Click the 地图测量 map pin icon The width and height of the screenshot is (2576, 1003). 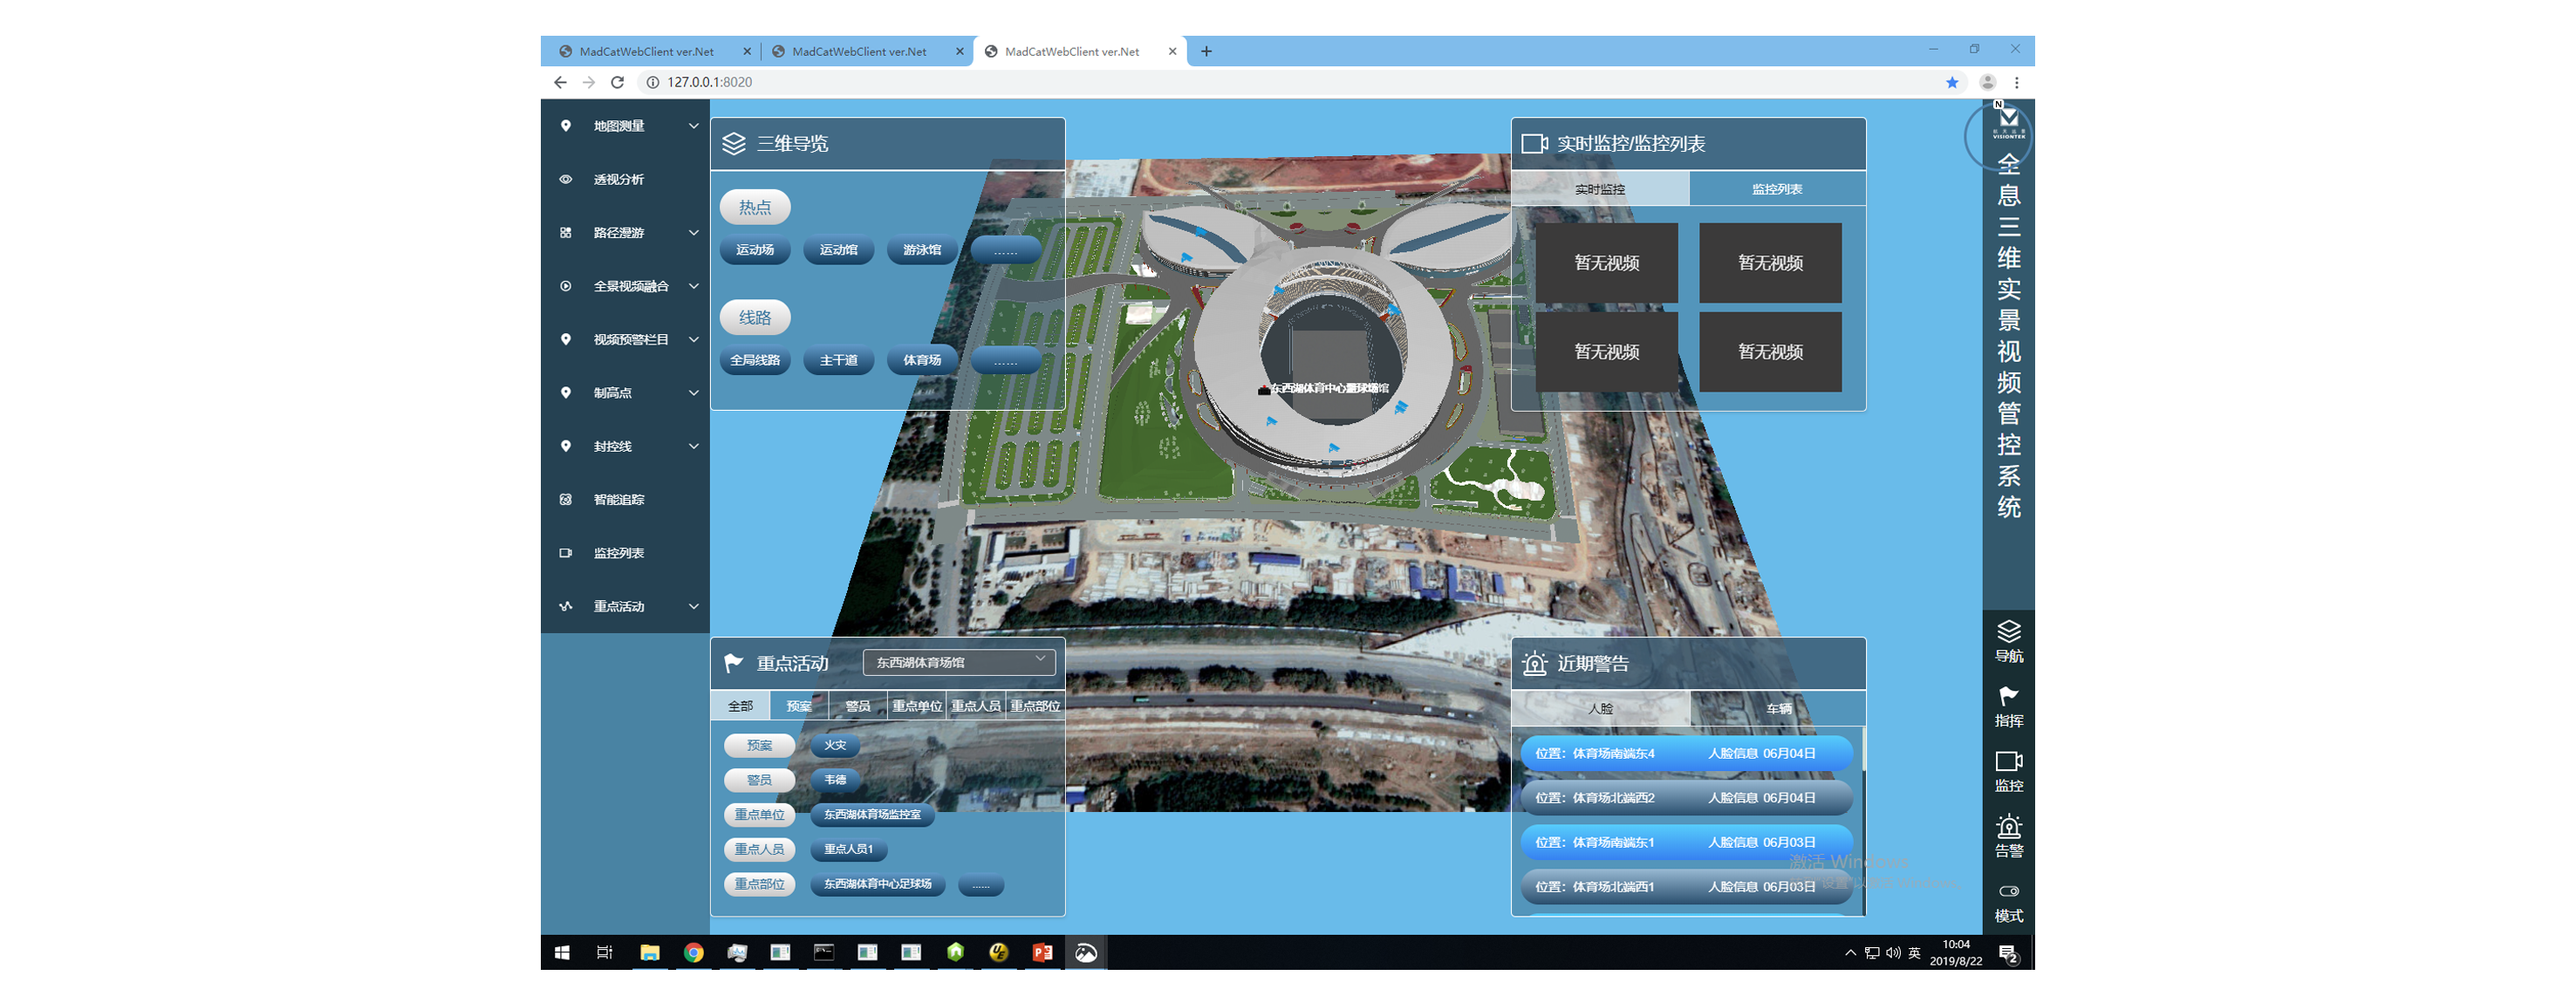coord(566,126)
